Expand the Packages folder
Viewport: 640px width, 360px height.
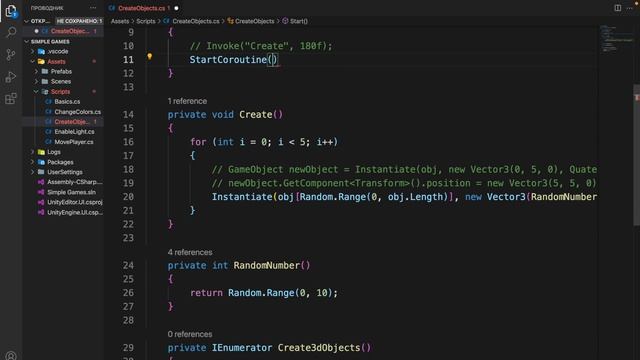pos(33,162)
